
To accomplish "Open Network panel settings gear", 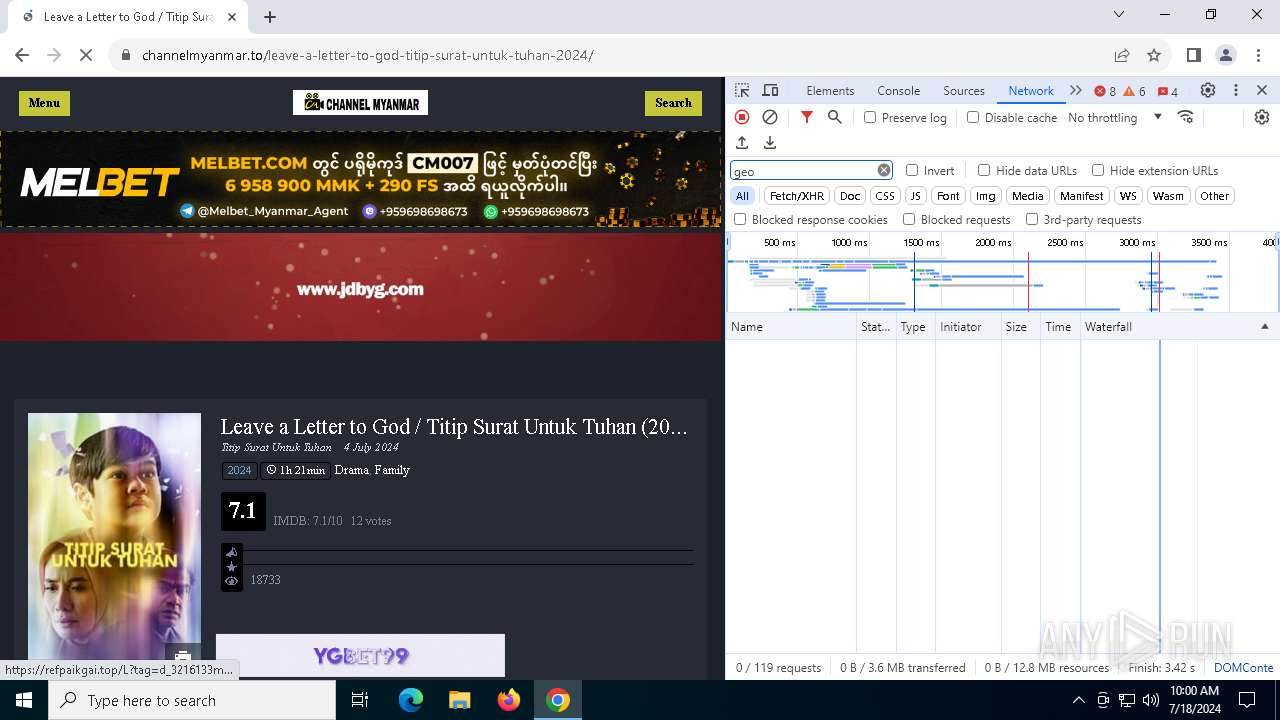I will click(1262, 117).
